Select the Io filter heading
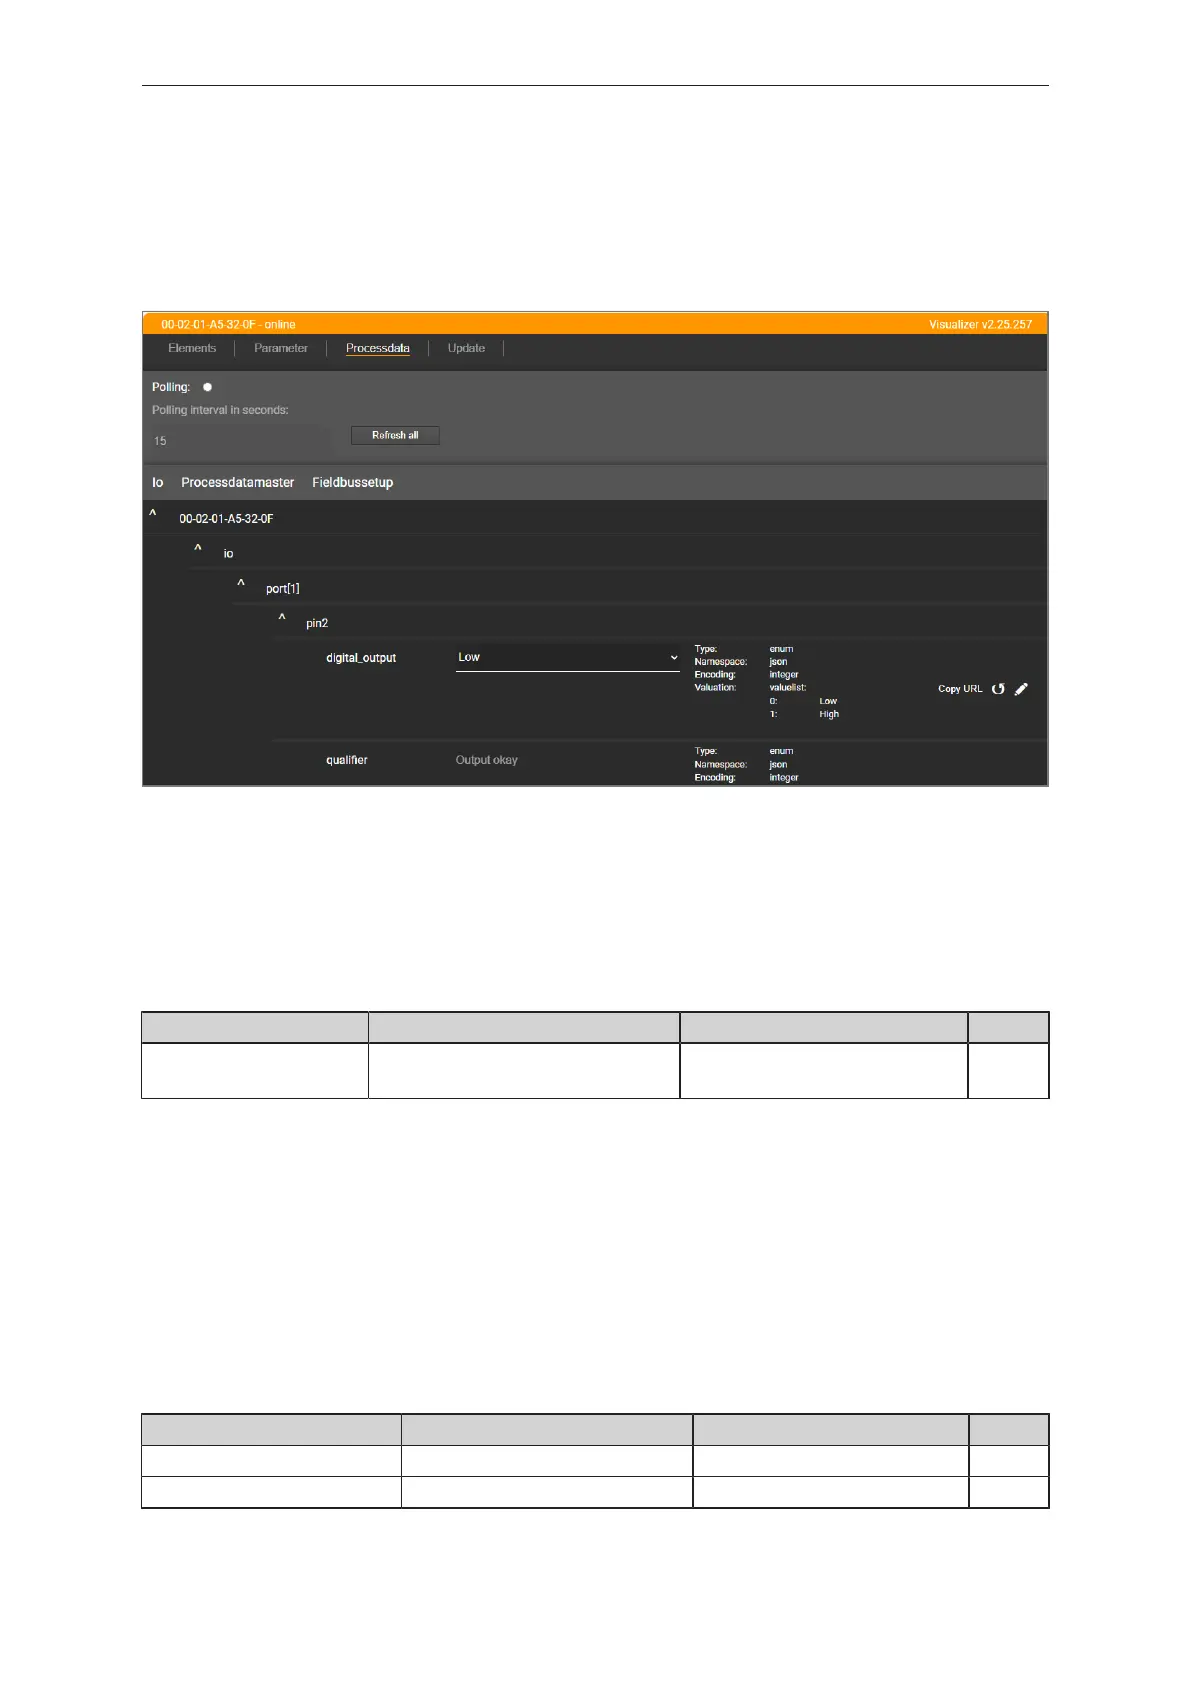This screenshot has width=1191, height=1684. click(x=158, y=482)
